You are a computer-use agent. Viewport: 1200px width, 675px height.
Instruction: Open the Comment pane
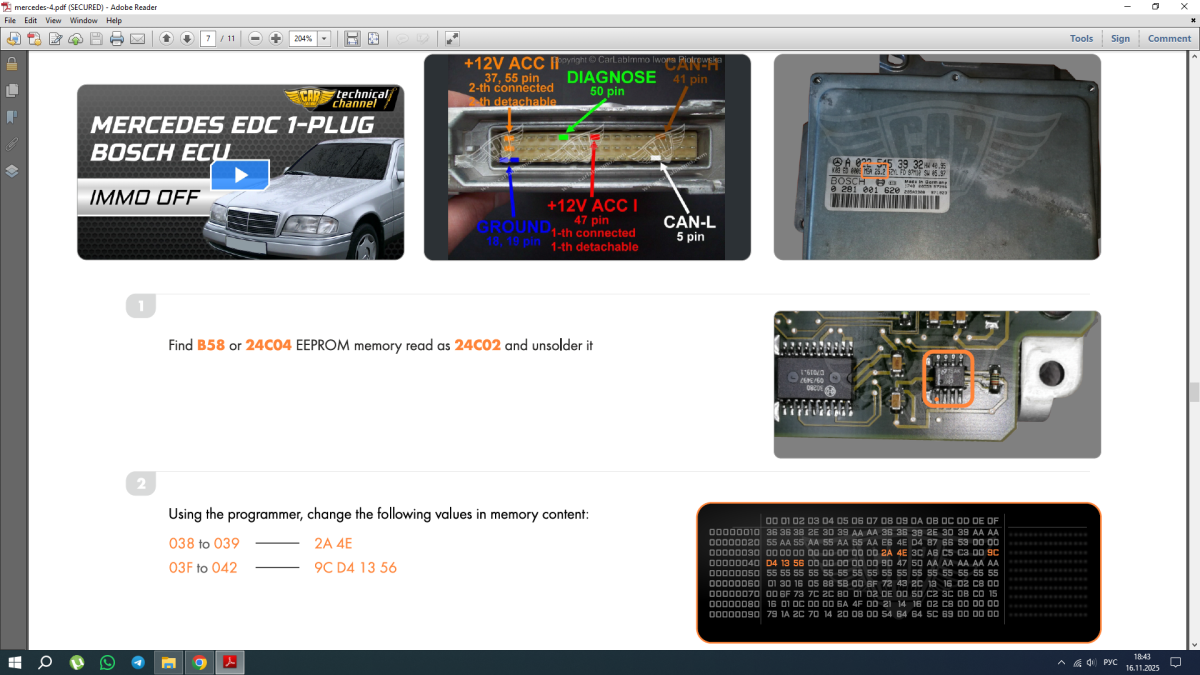(1169, 39)
